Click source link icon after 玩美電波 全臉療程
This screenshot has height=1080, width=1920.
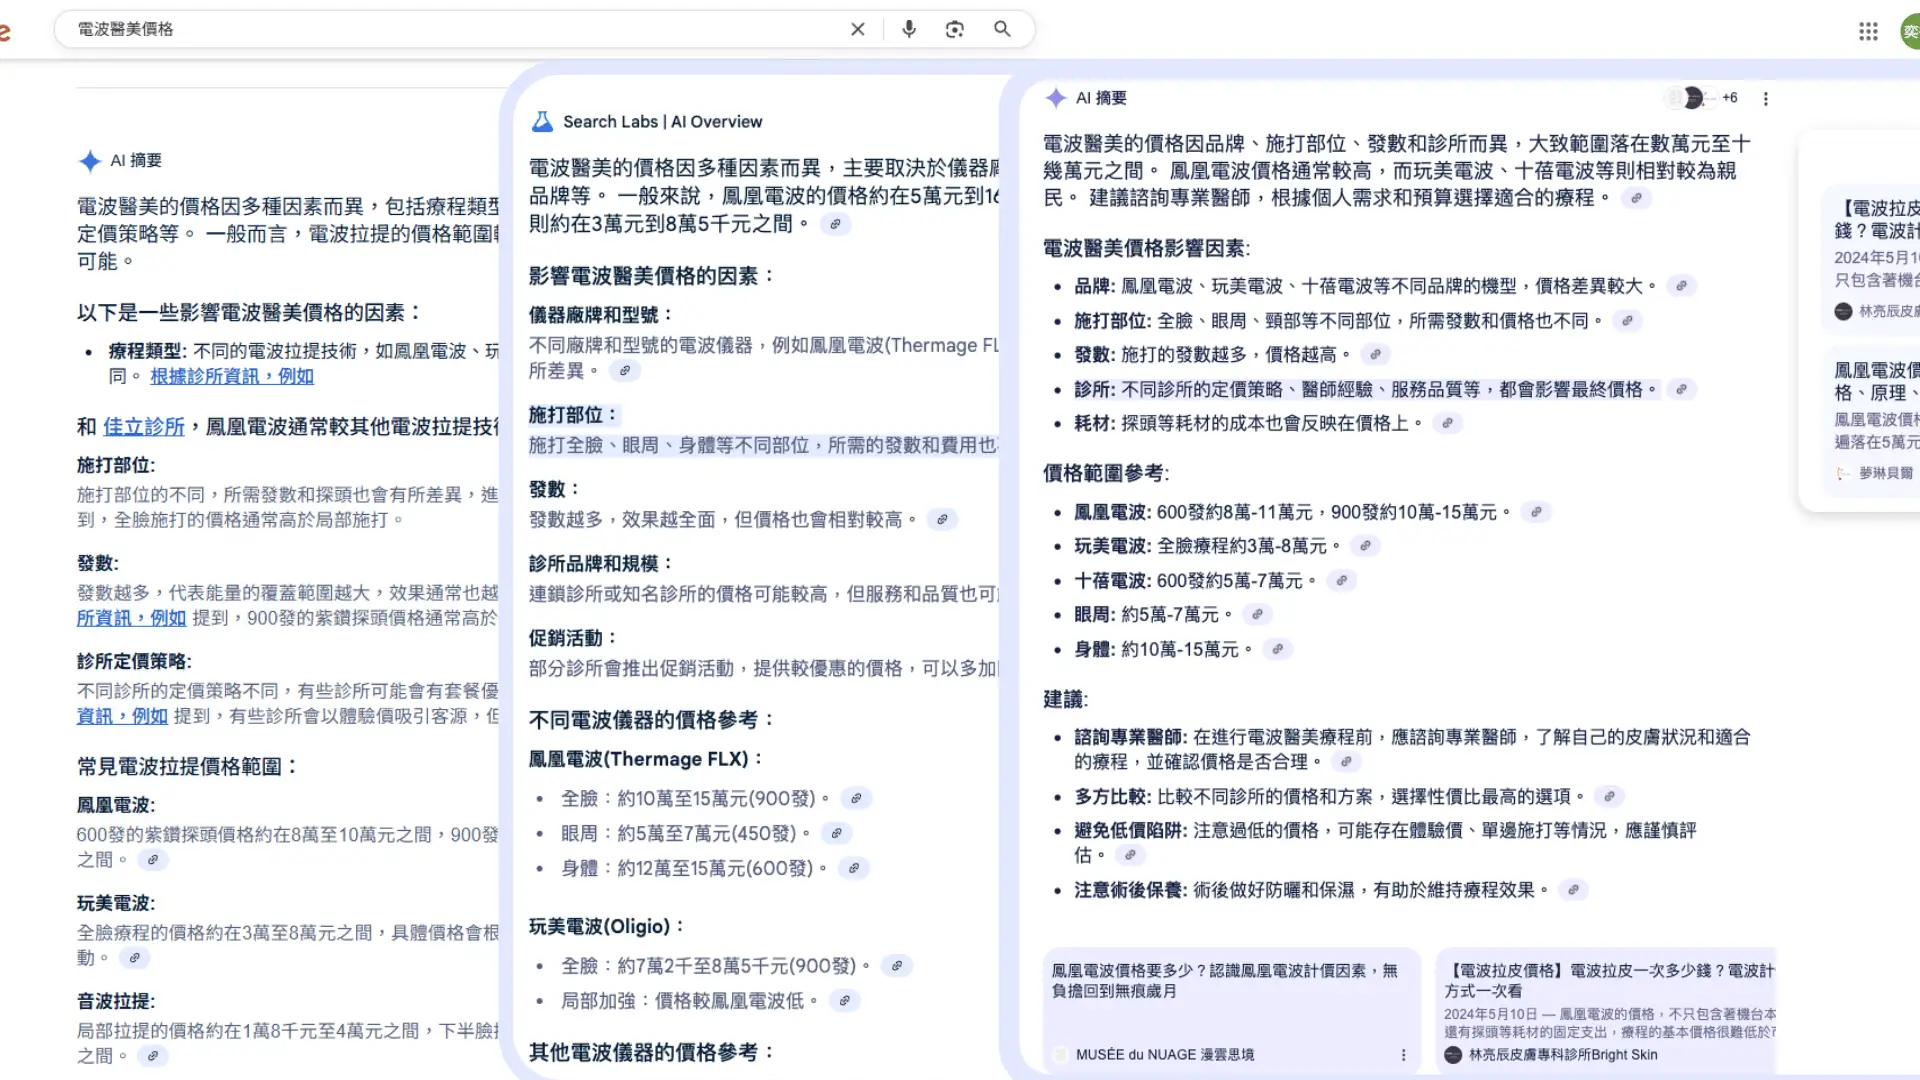coord(1365,546)
